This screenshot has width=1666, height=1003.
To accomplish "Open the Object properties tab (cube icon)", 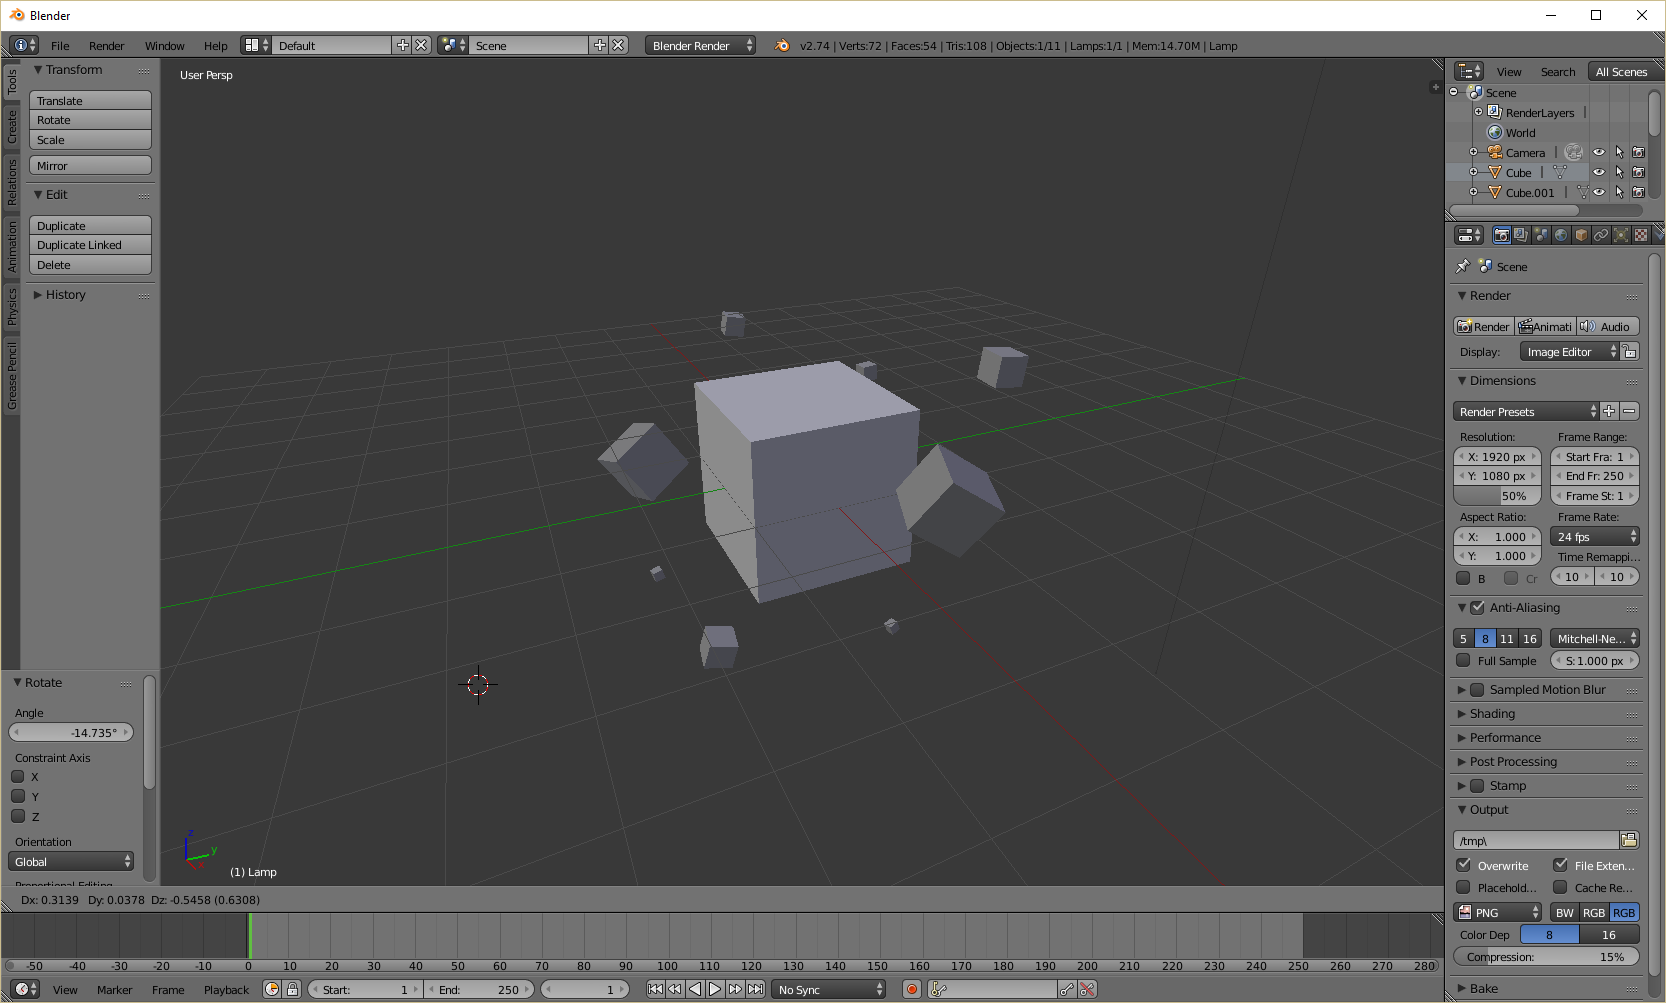I will [1581, 235].
